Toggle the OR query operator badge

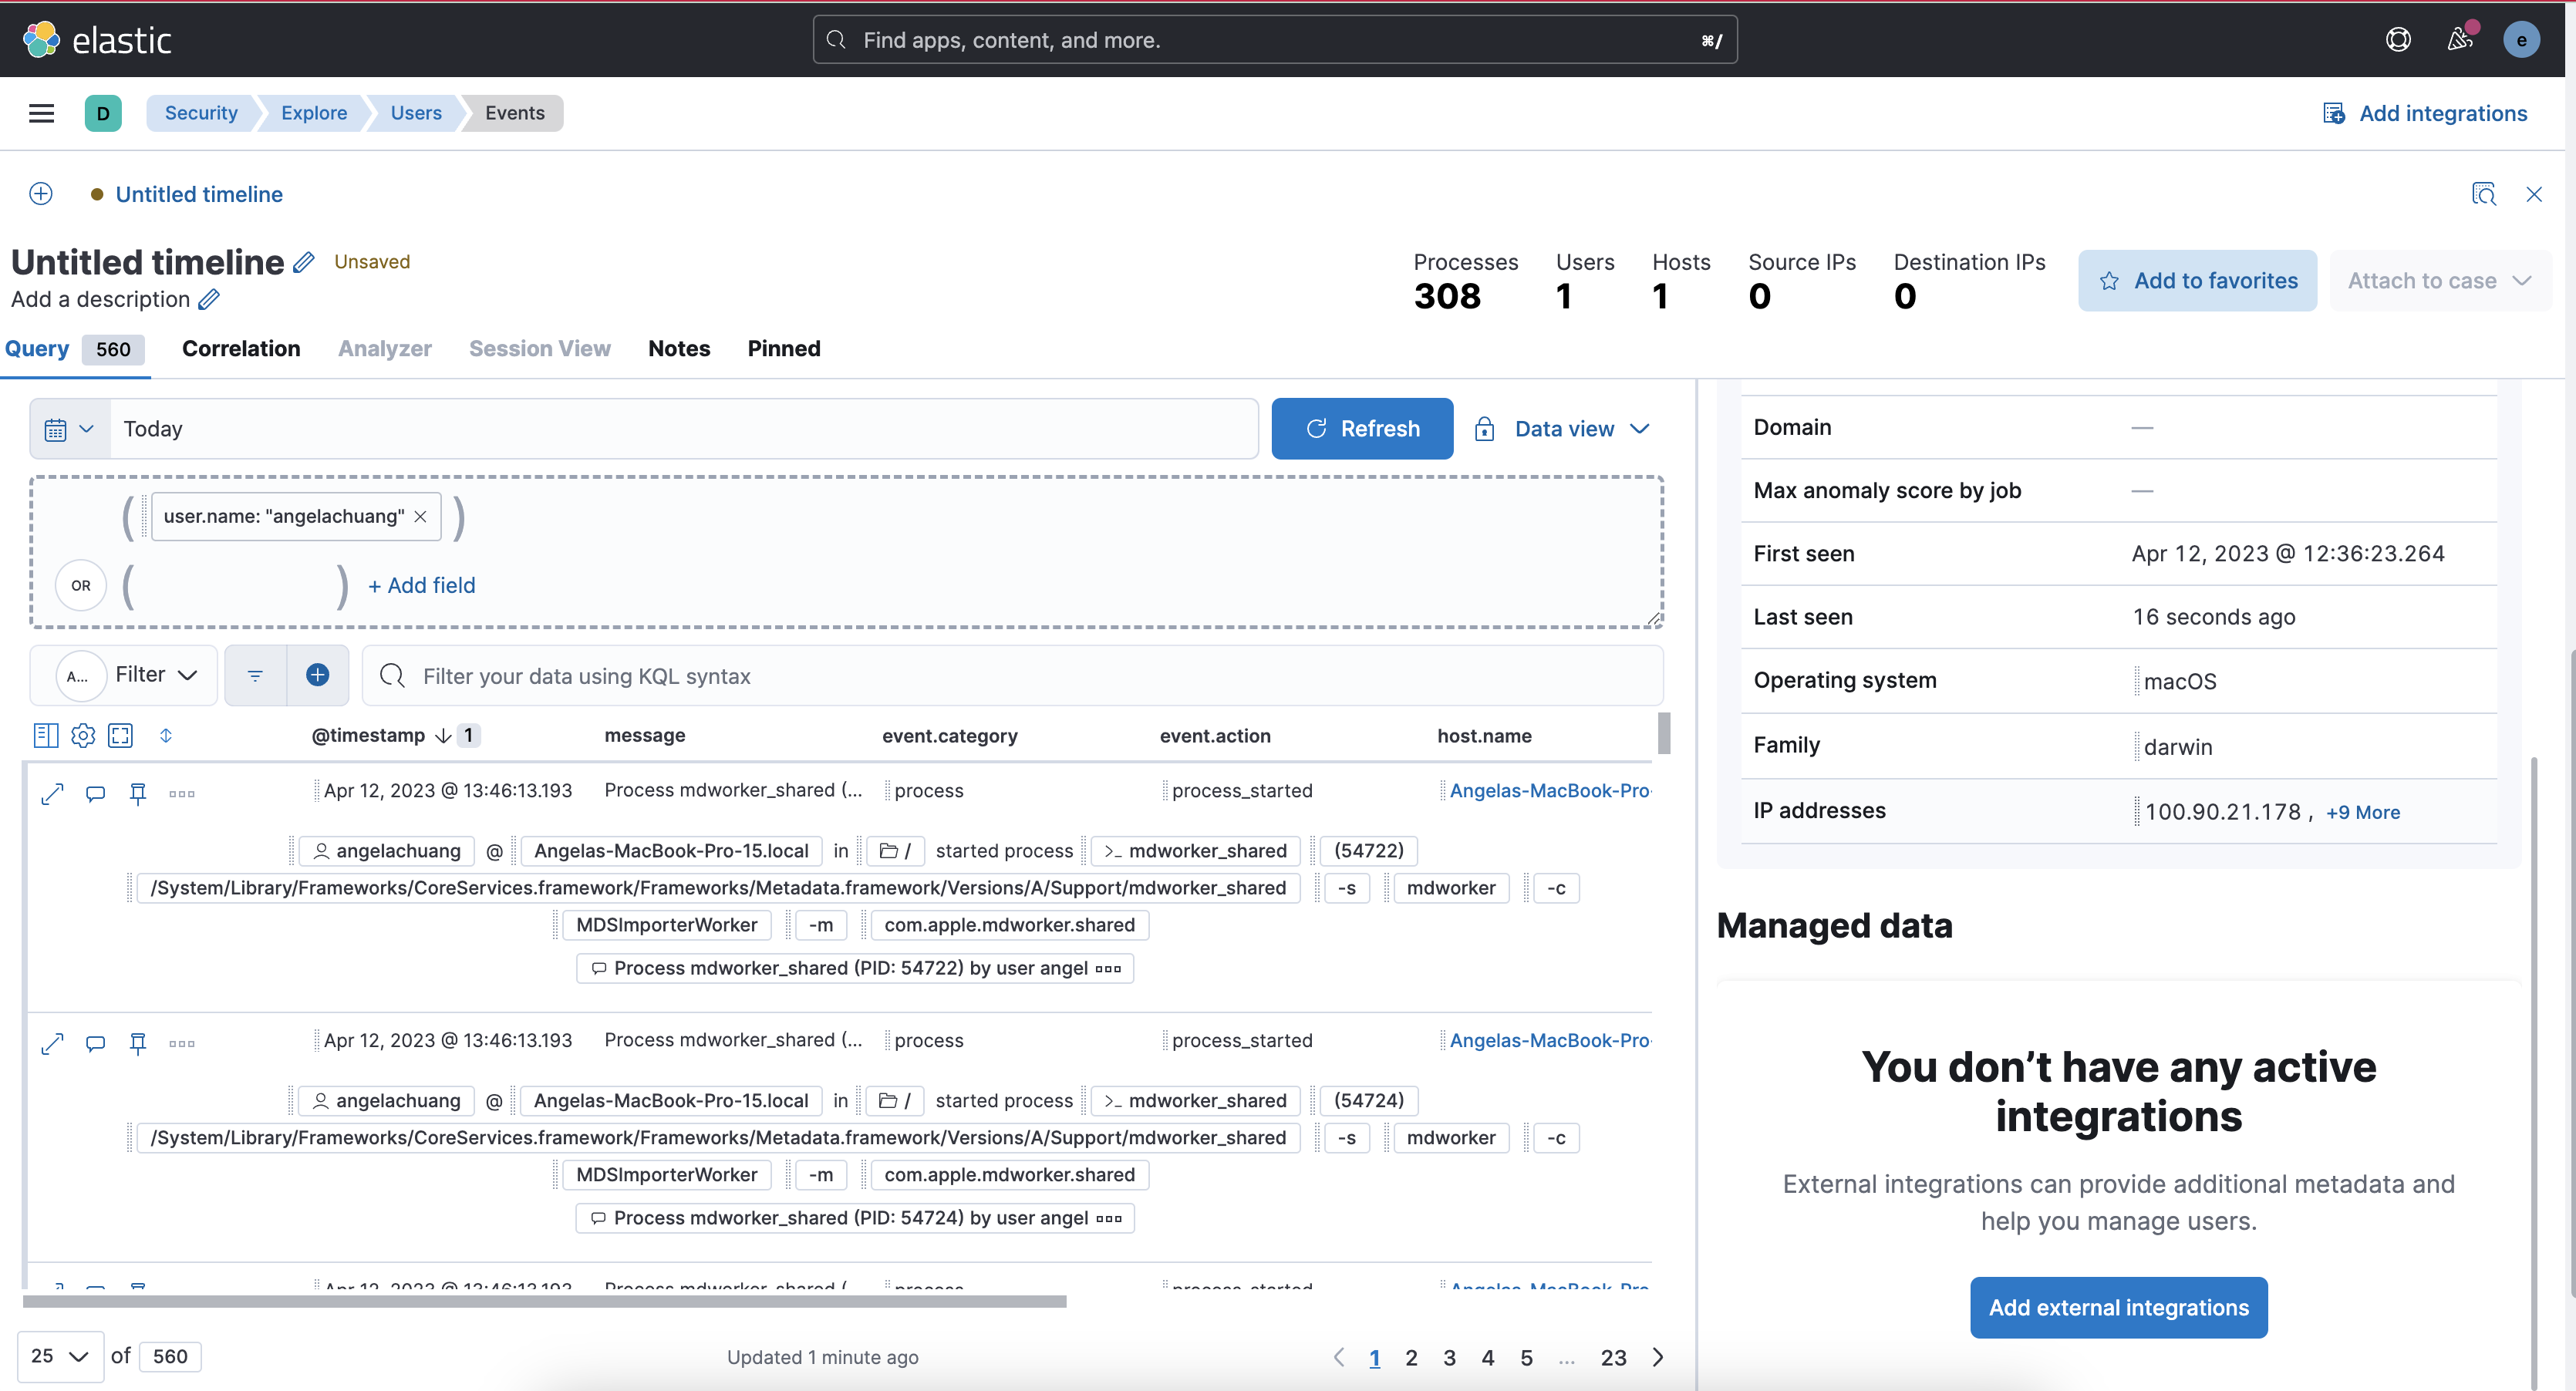point(81,585)
